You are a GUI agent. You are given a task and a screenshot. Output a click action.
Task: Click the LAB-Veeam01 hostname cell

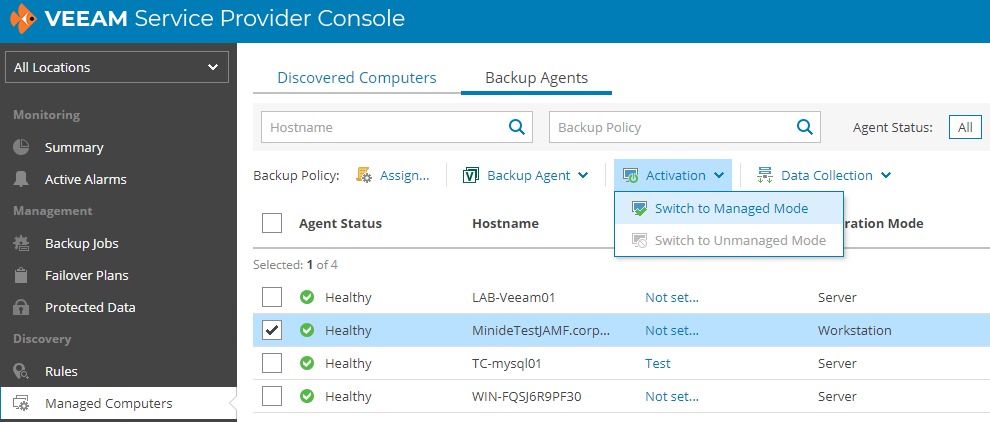pos(513,297)
